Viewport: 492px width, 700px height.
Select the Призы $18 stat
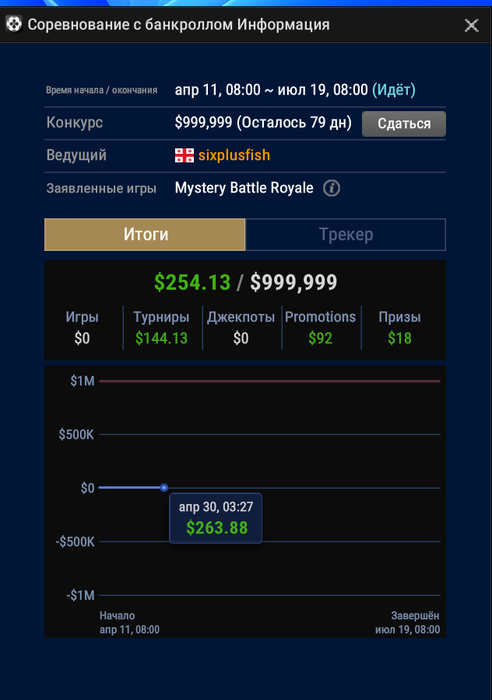[x=400, y=328]
